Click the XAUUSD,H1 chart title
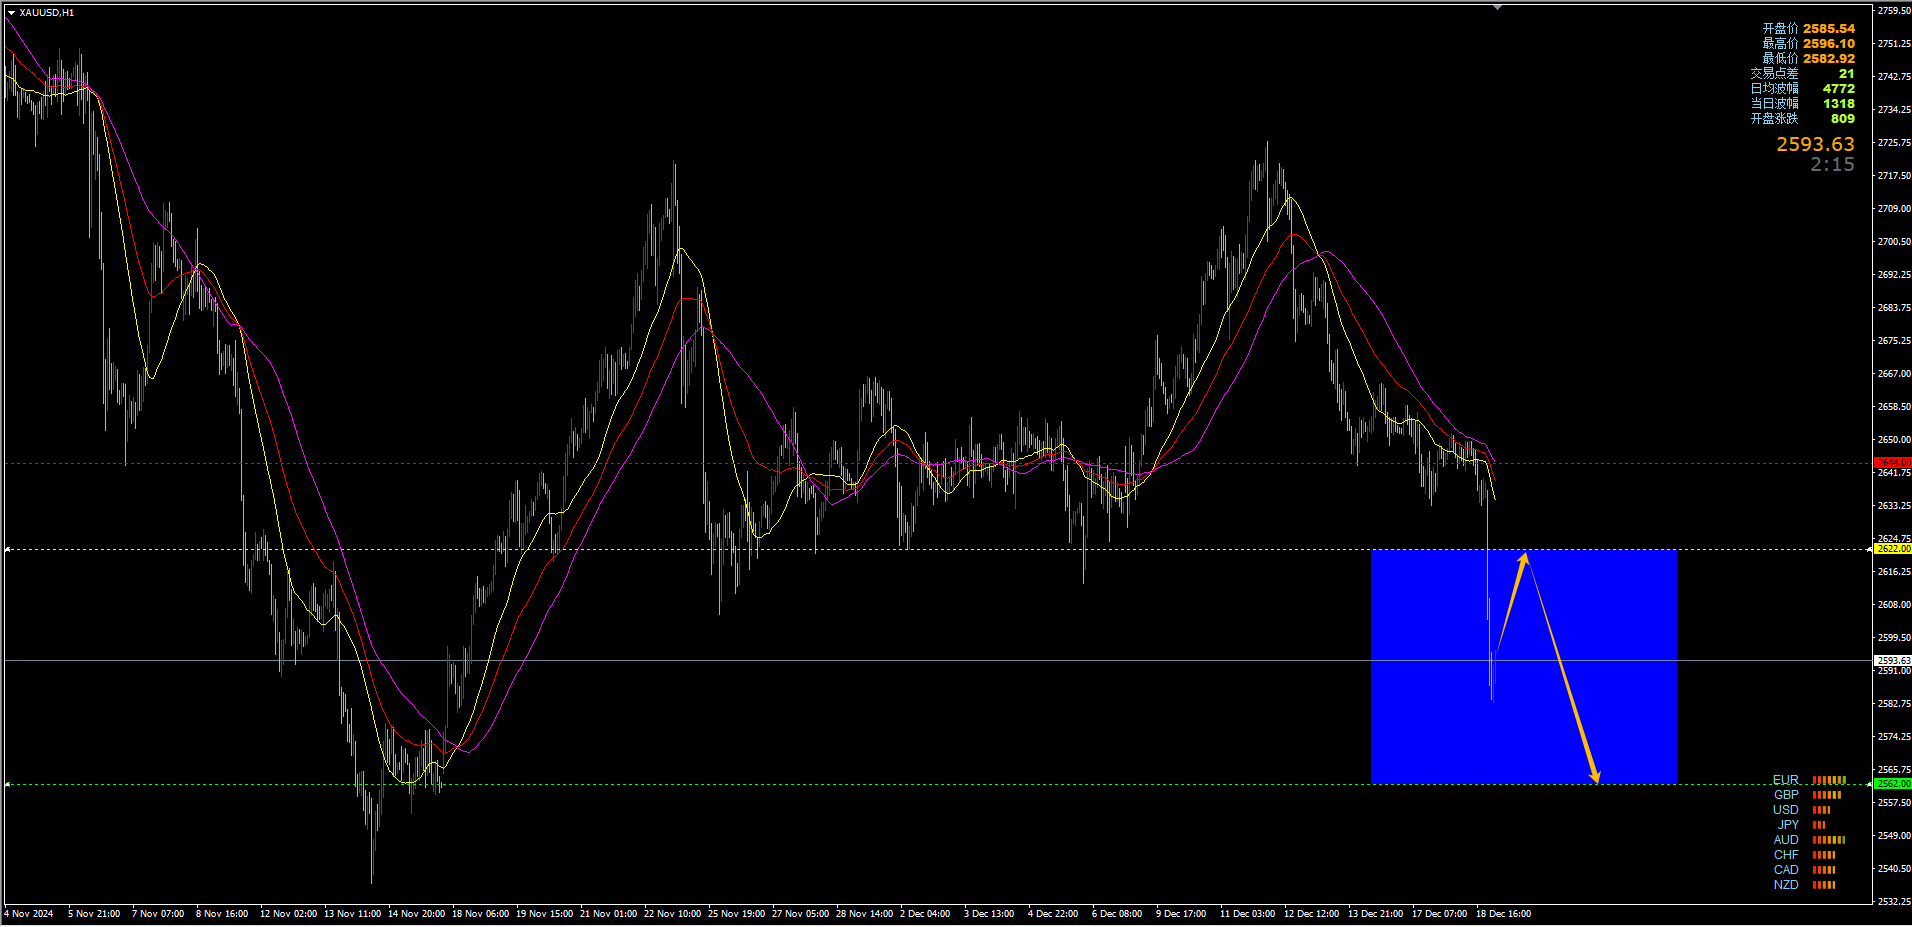 tap(46, 13)
